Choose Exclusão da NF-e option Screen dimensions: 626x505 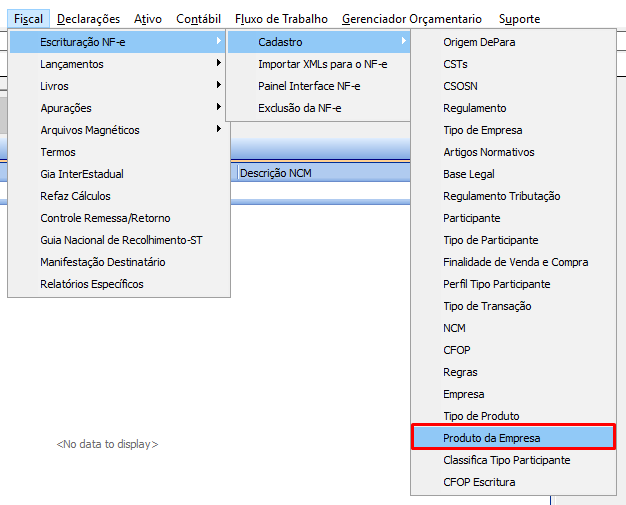(x=301, y=108)
